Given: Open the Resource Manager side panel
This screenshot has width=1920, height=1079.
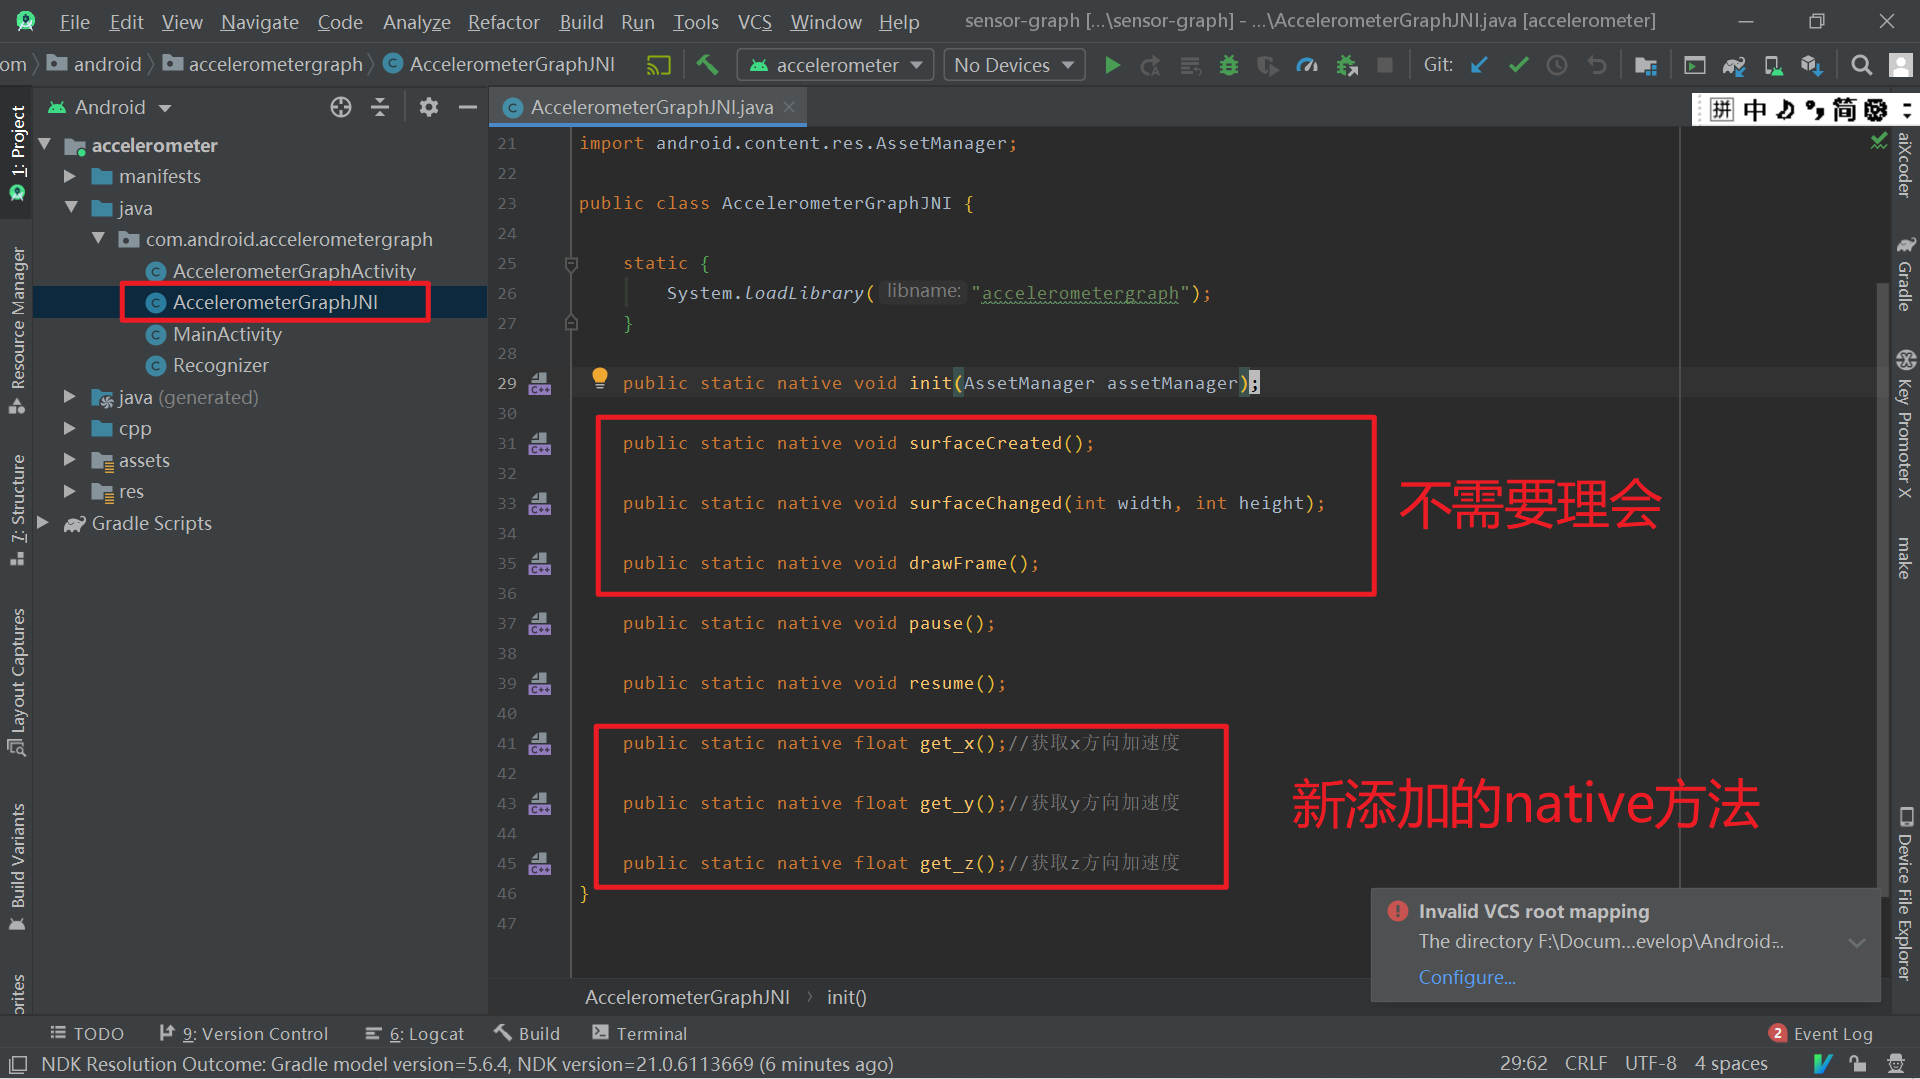Looking at the screenshot, I should 18,330.
